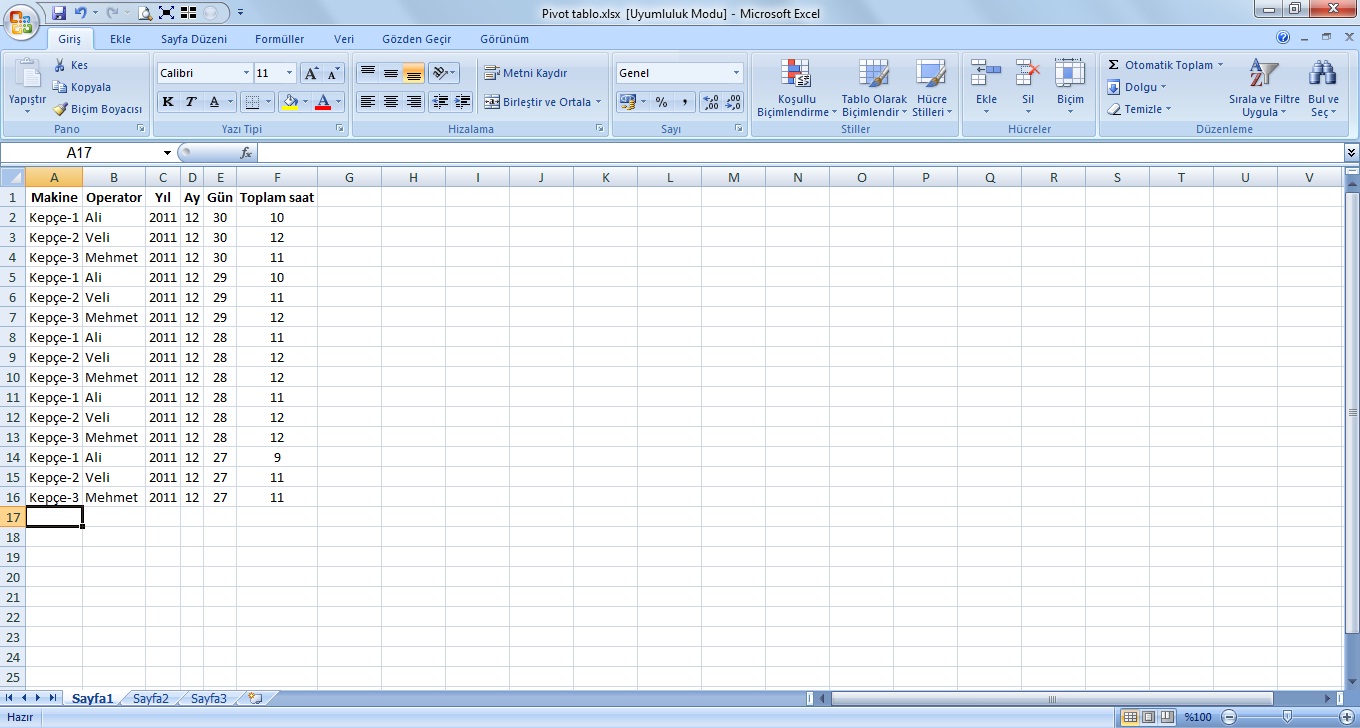The height and width of the screenshot is (728, 1360).
Task: Toggle center text alignment
Action: point(391,101)
